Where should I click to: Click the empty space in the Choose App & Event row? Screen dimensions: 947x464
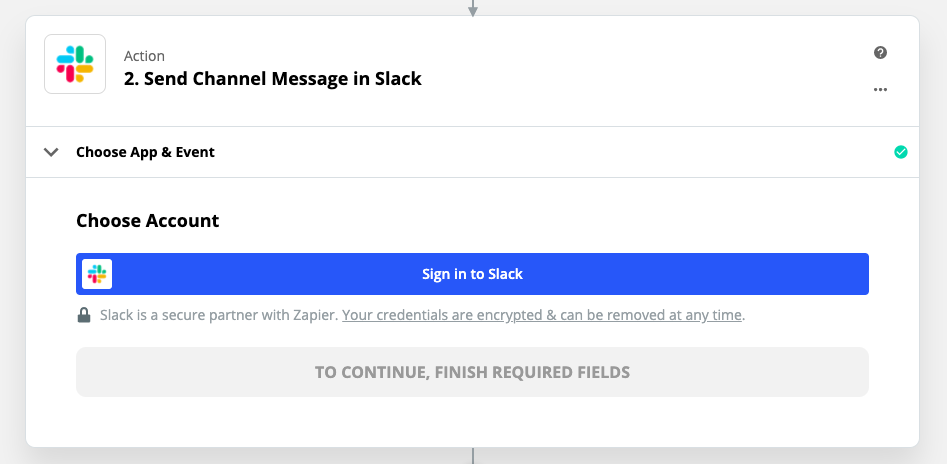[550, 152]
